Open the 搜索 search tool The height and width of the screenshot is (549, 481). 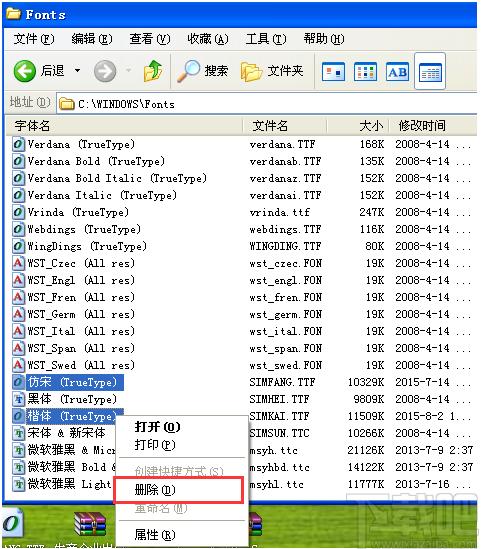(x=202, y=71)
